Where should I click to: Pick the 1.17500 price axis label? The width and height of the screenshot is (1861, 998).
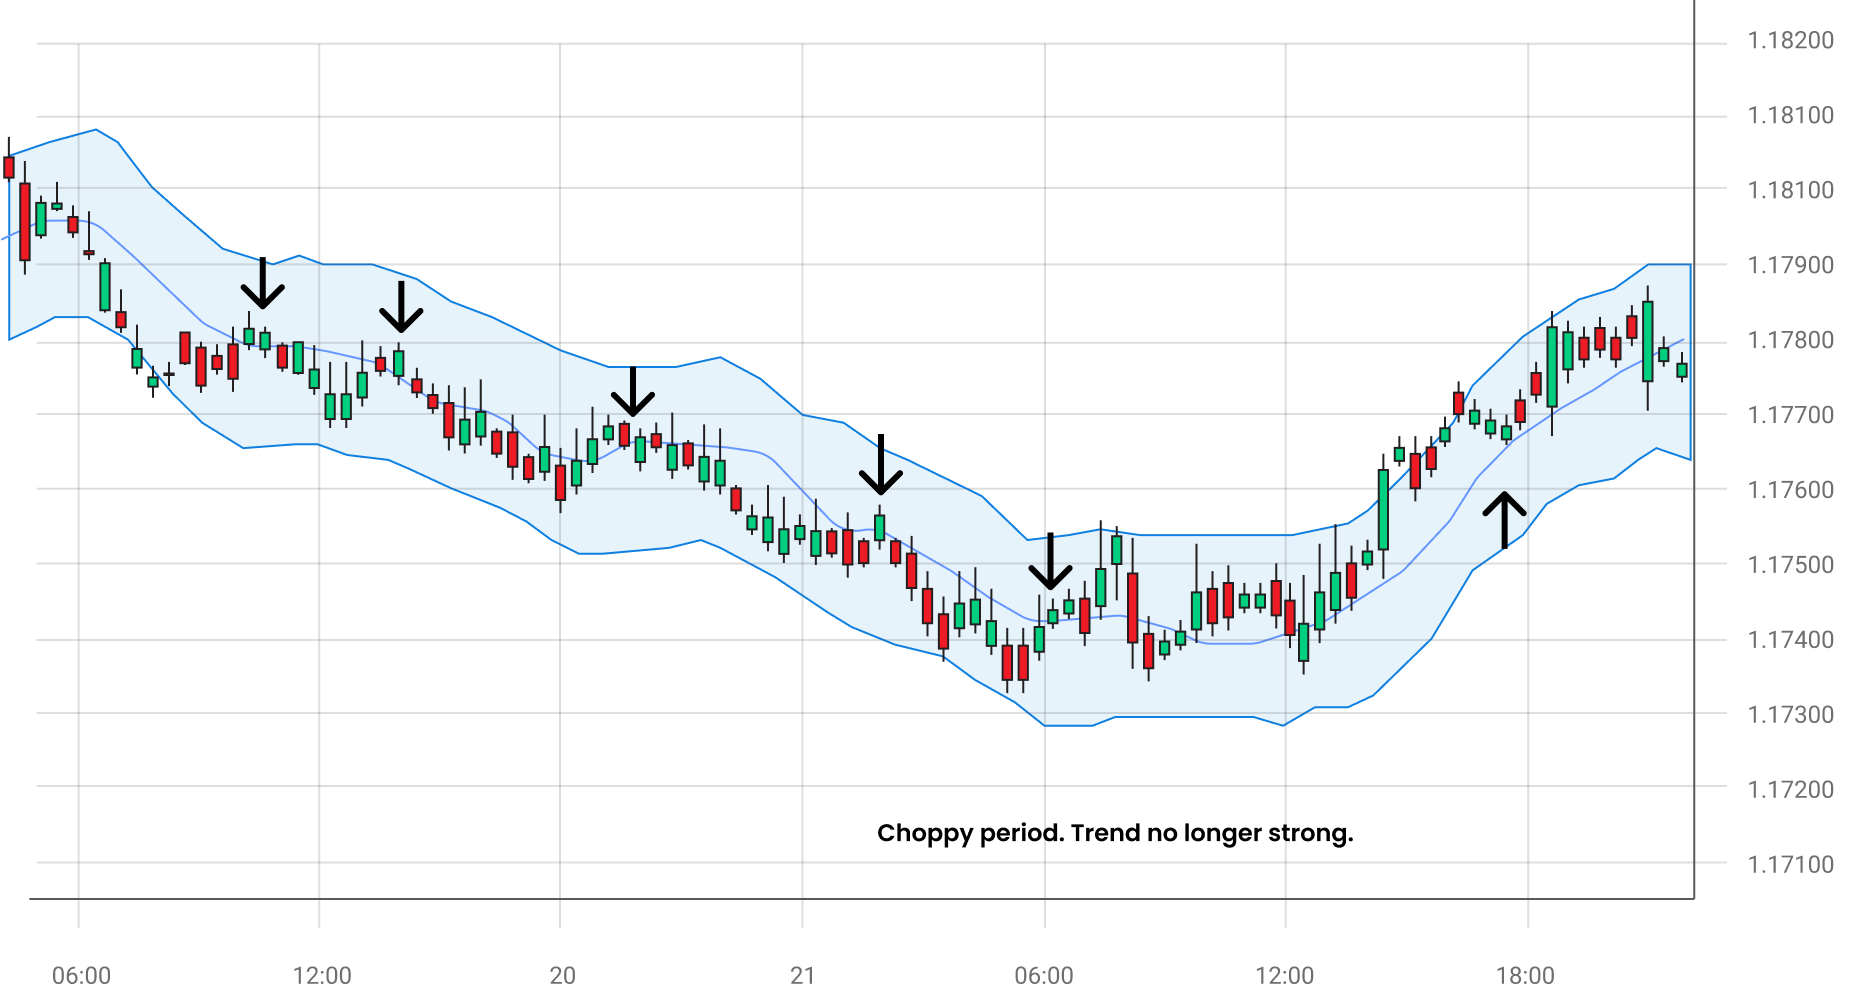tap(1790, 566)
